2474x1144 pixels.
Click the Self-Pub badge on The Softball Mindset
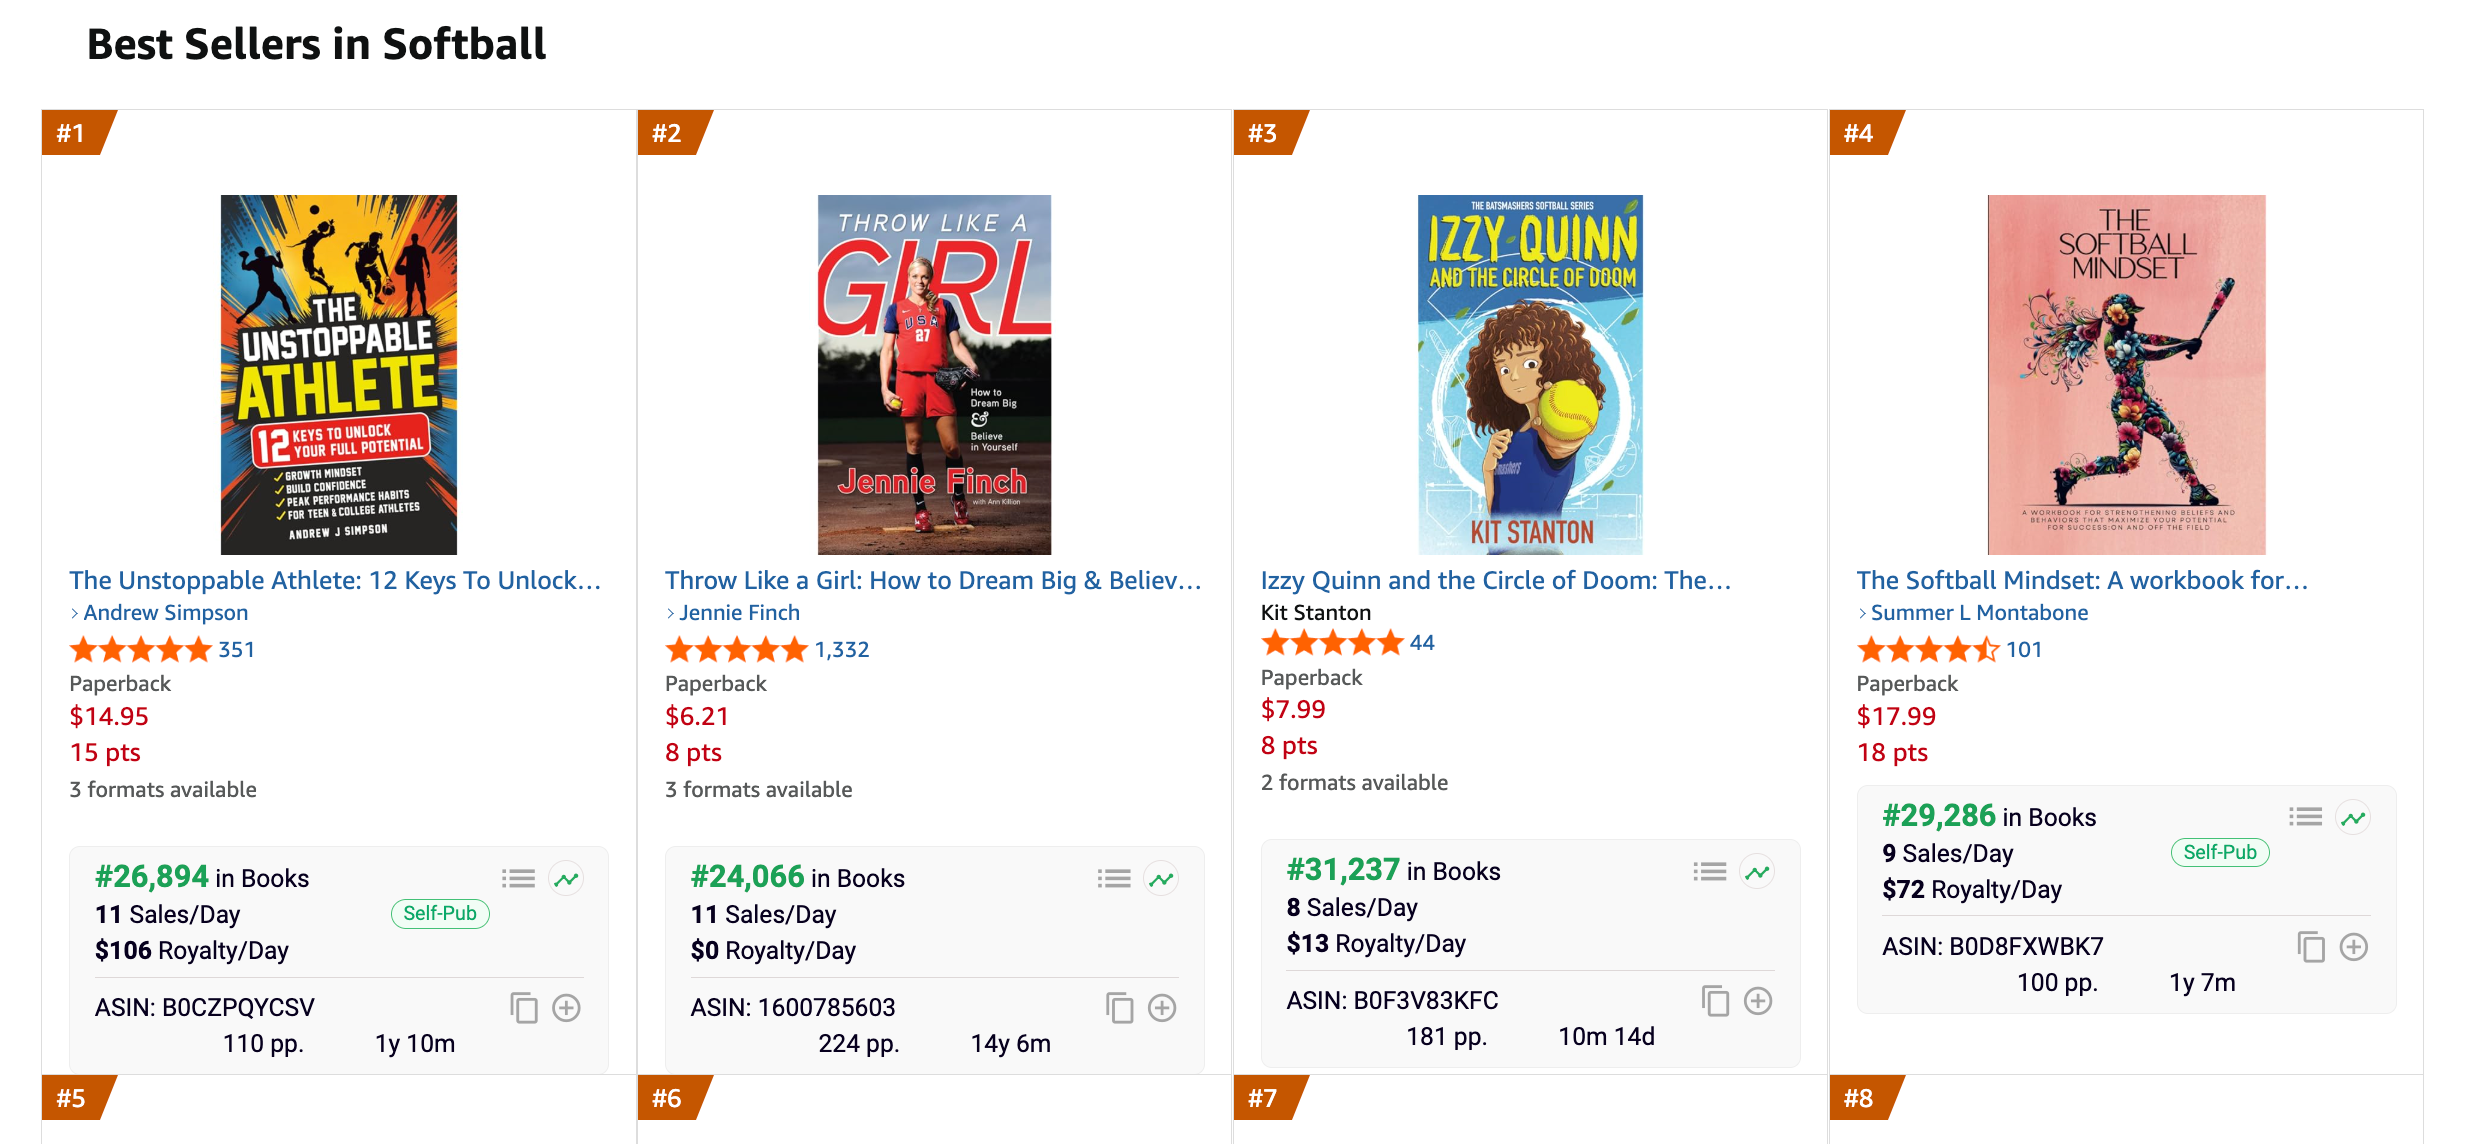tap(2219, 852)
